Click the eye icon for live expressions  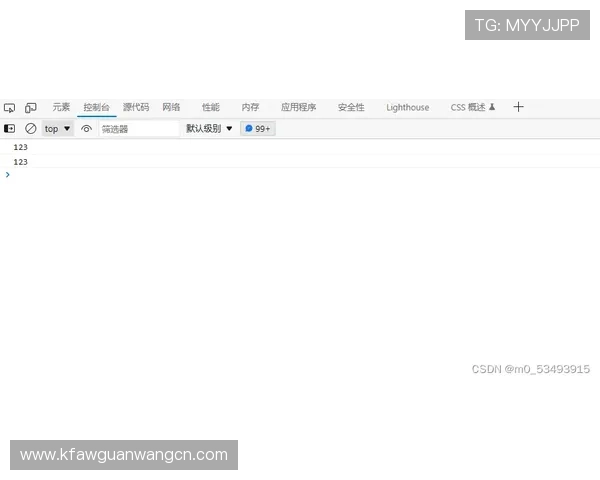coord(86,129)
